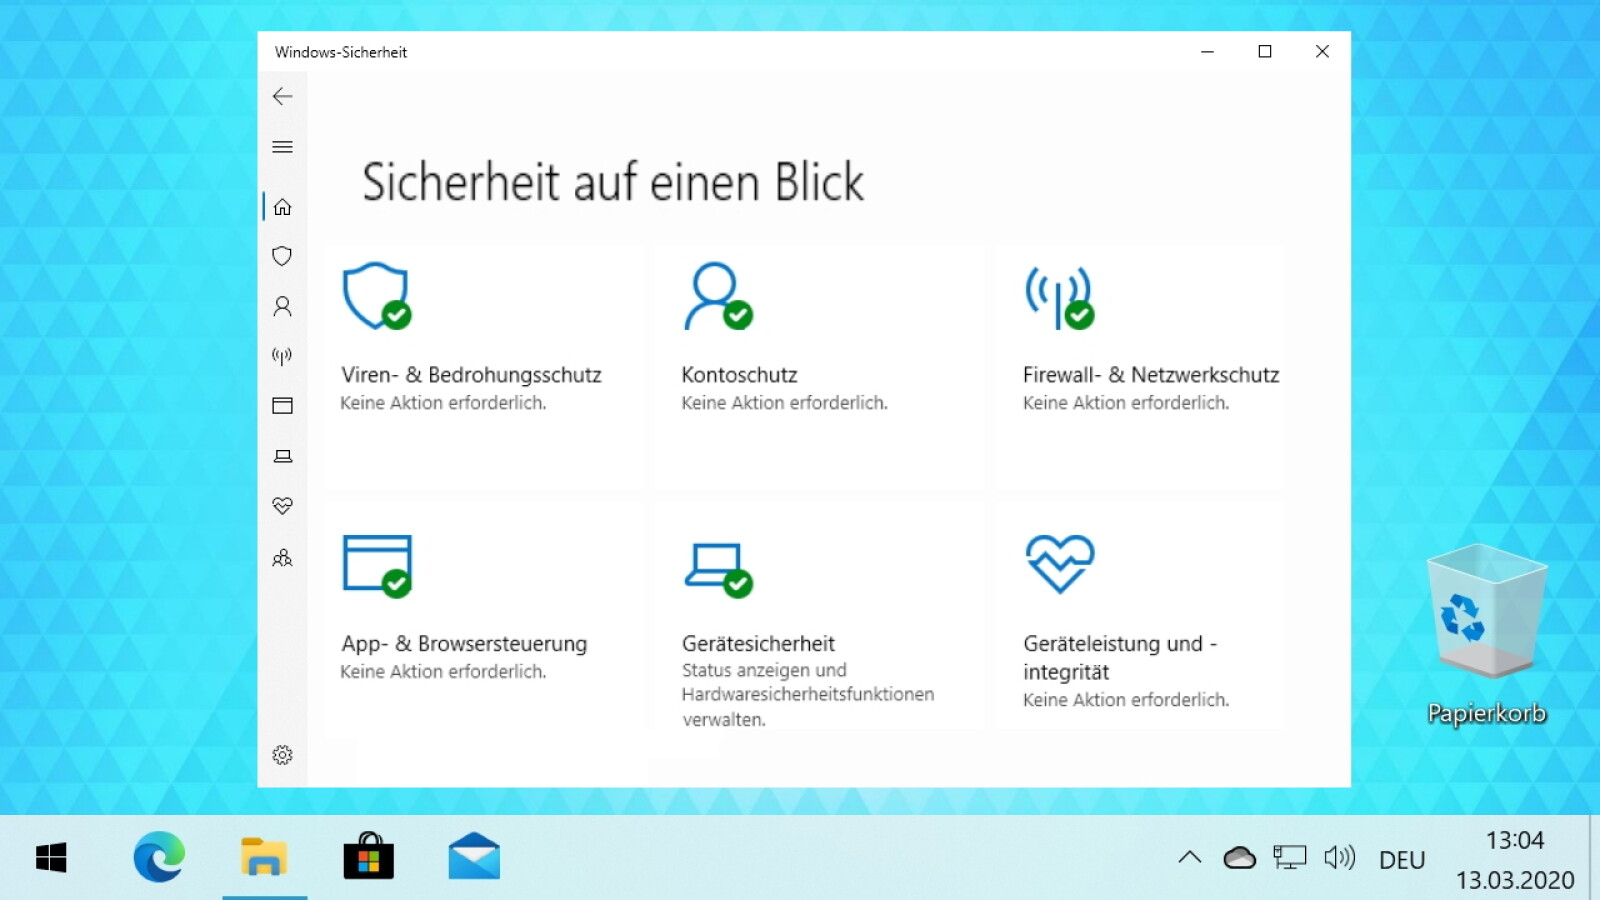Click the OneDrive cloud tray icon
The width and height of the screenshot is (1600, 900).
(1239, 858)
